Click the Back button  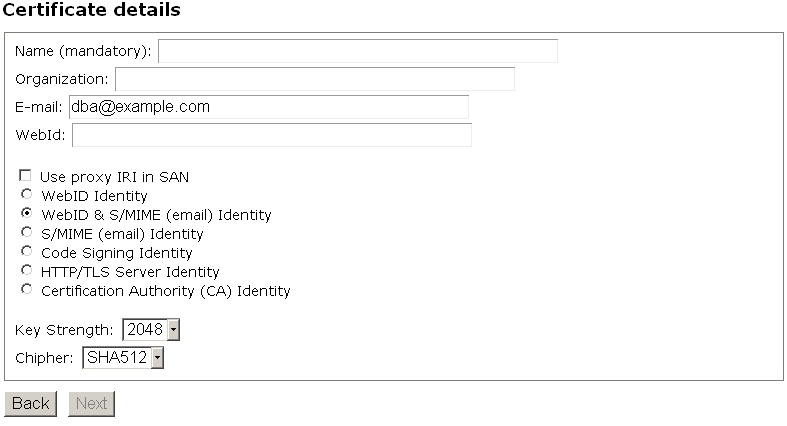30,404
